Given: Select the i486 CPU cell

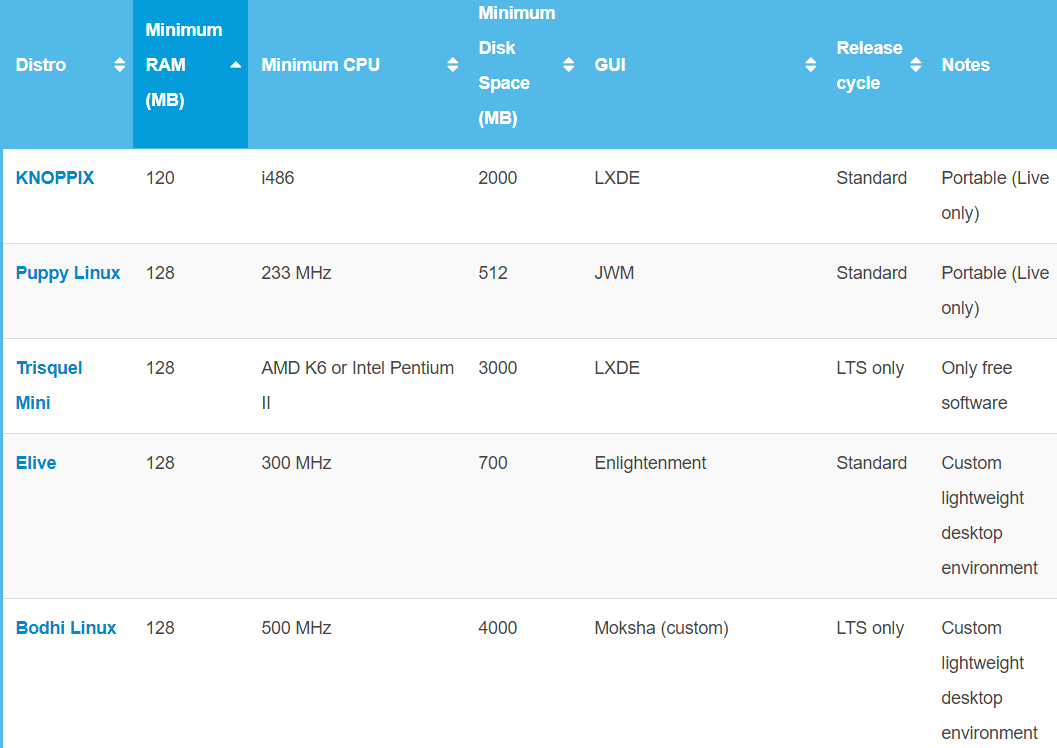Looking at the screenshot, I should point(278,178).
